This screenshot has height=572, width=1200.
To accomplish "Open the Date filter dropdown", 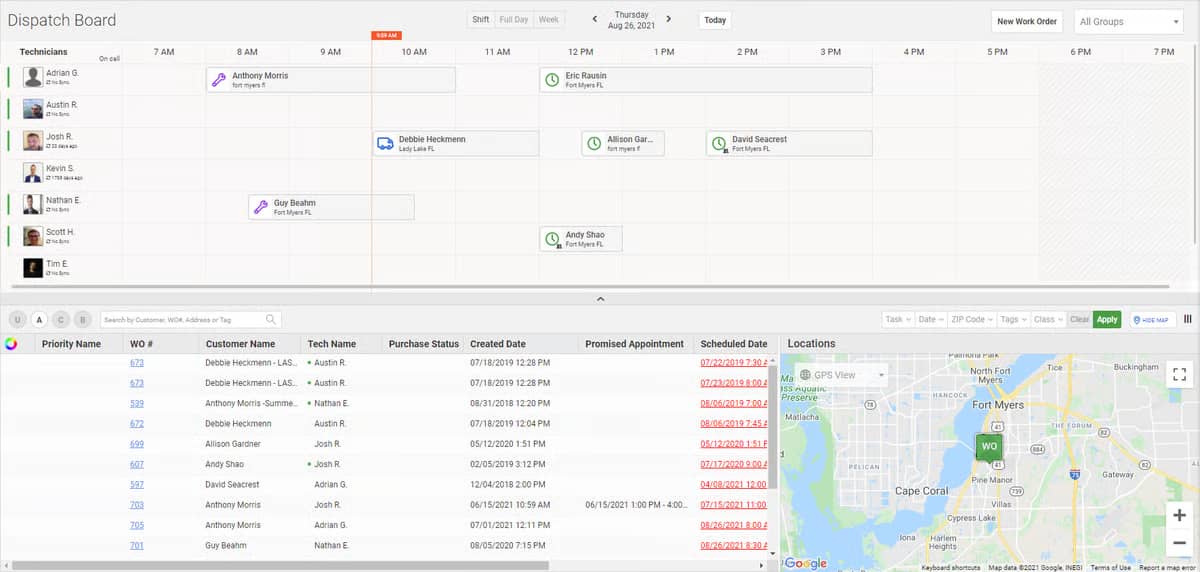I will (x=930, y=319).
